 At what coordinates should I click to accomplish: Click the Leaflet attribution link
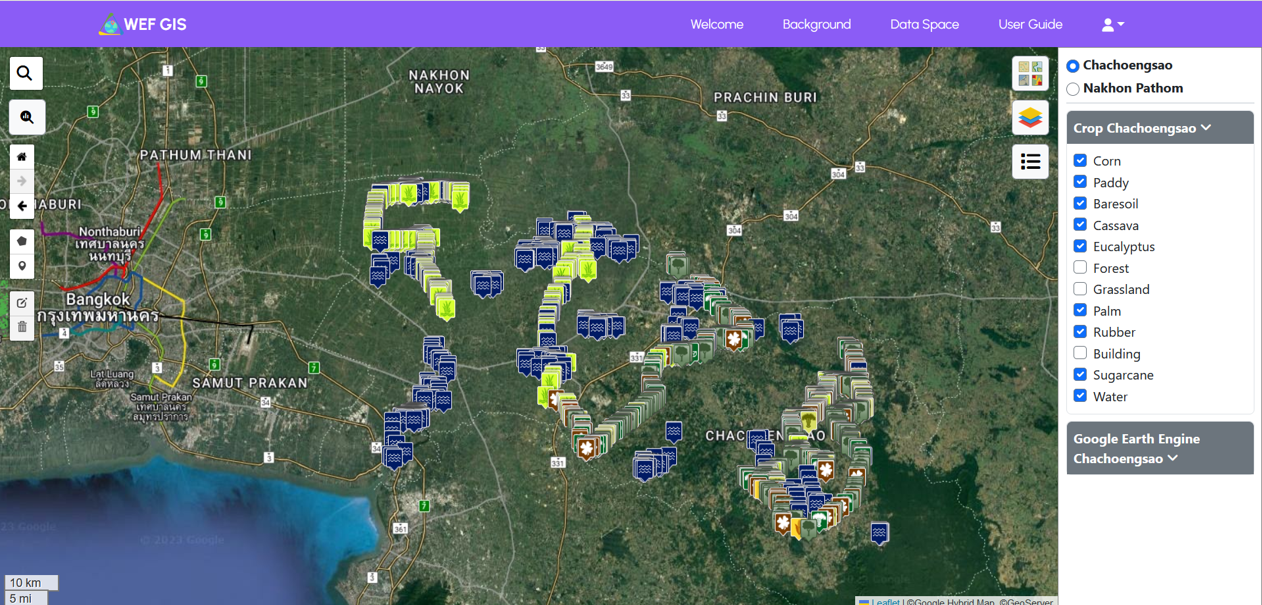point(885,601)
